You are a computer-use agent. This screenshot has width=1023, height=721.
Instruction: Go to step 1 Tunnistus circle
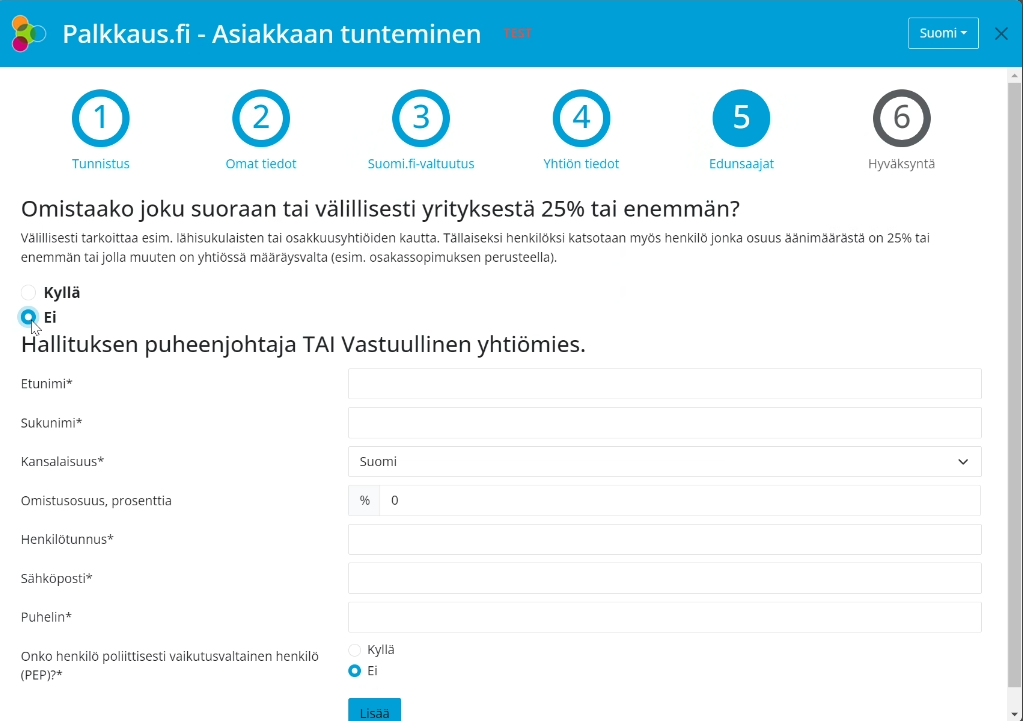pos(100,118)
